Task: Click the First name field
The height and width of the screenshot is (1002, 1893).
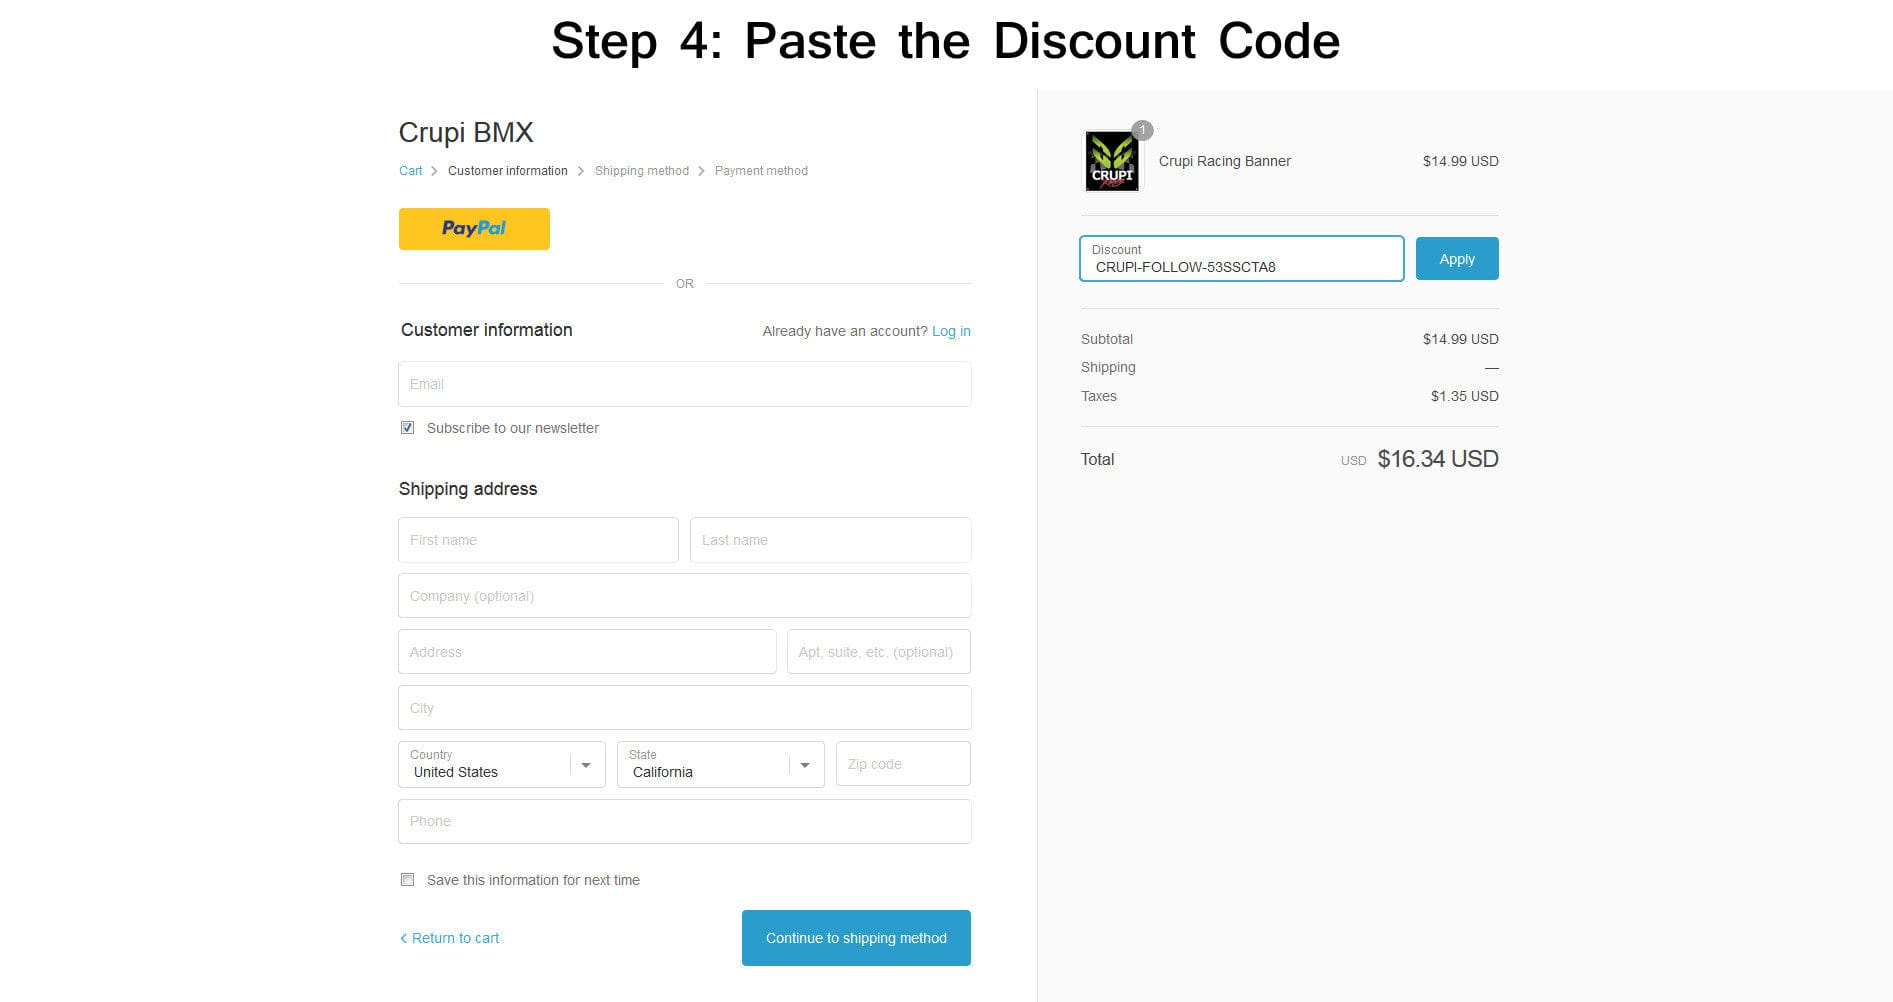Action: 538,540
